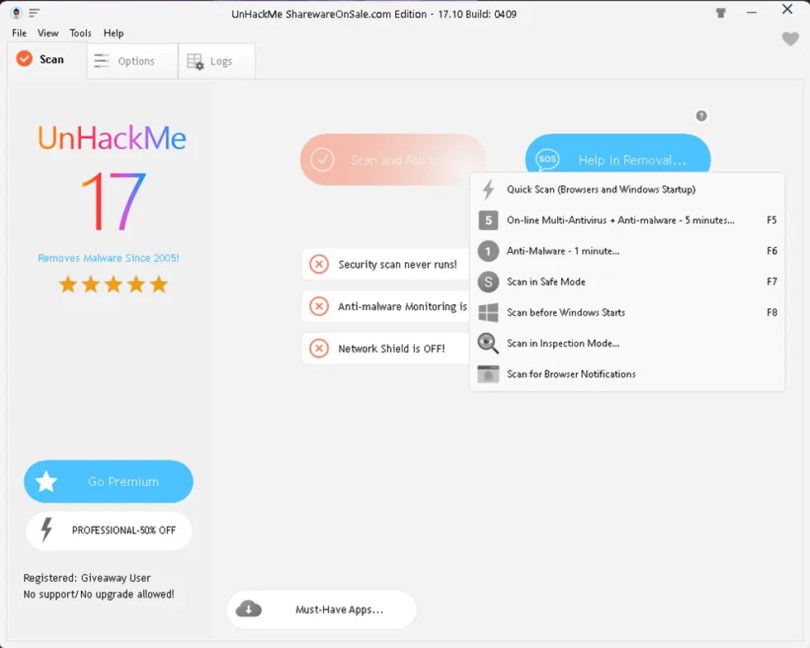Click Security scan never runs! status
Viewport: 810px width, 648px height.
click(x=385, y=264)
